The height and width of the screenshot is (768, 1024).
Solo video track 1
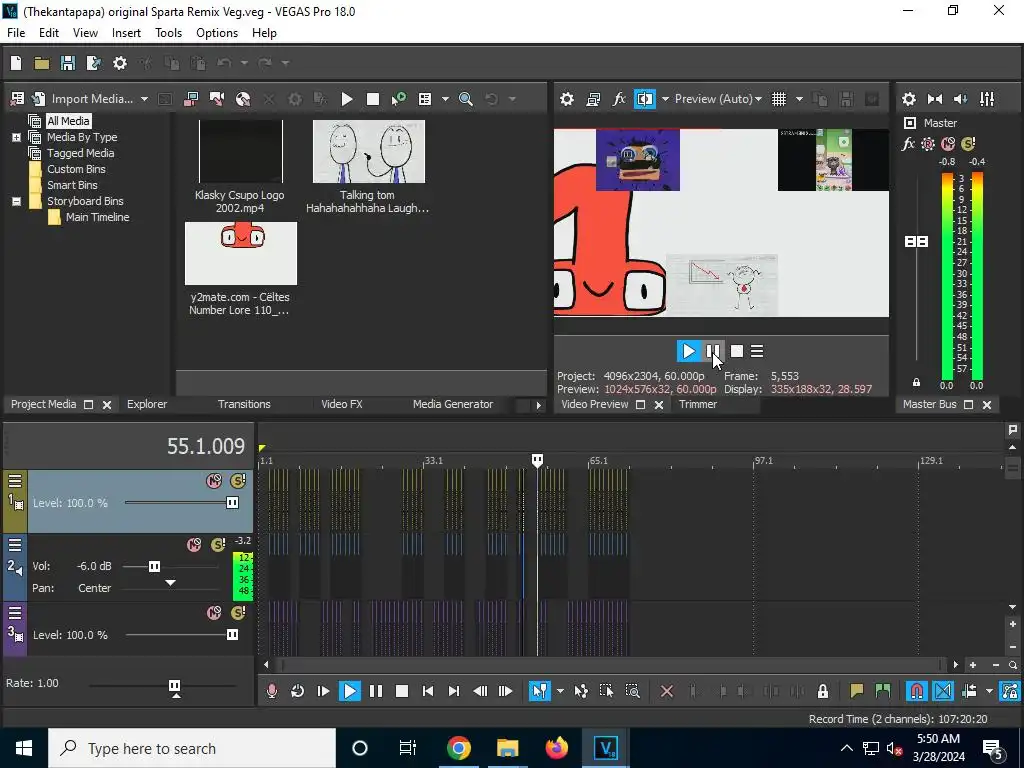pos(238,481)
